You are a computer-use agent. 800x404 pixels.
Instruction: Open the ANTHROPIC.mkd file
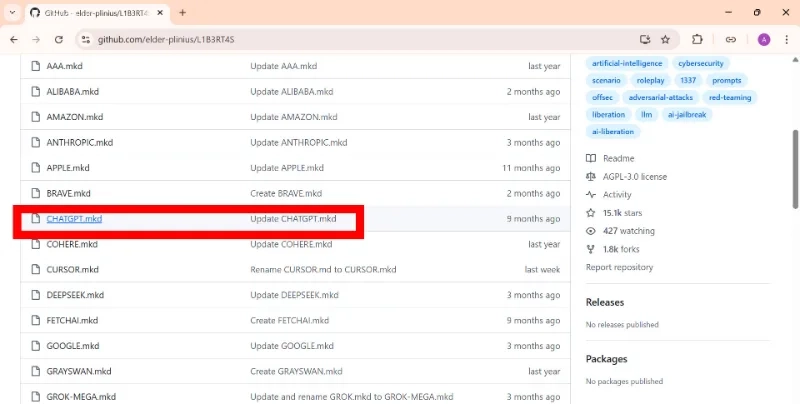coord(80,142)
